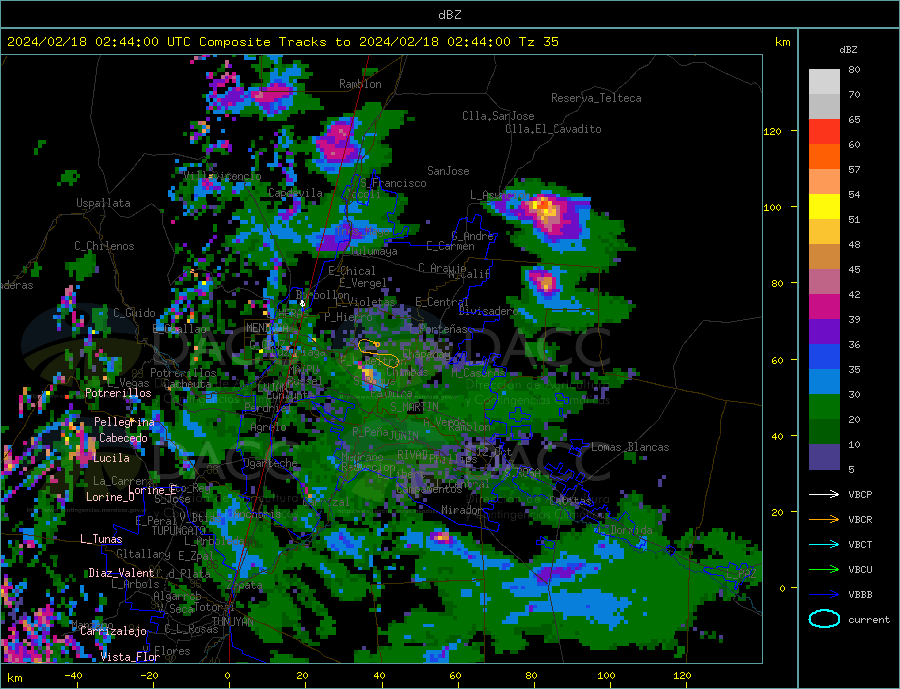900x689 pixels.
Task: Click the TUPUNGATO city label
Action: (179, 531)
